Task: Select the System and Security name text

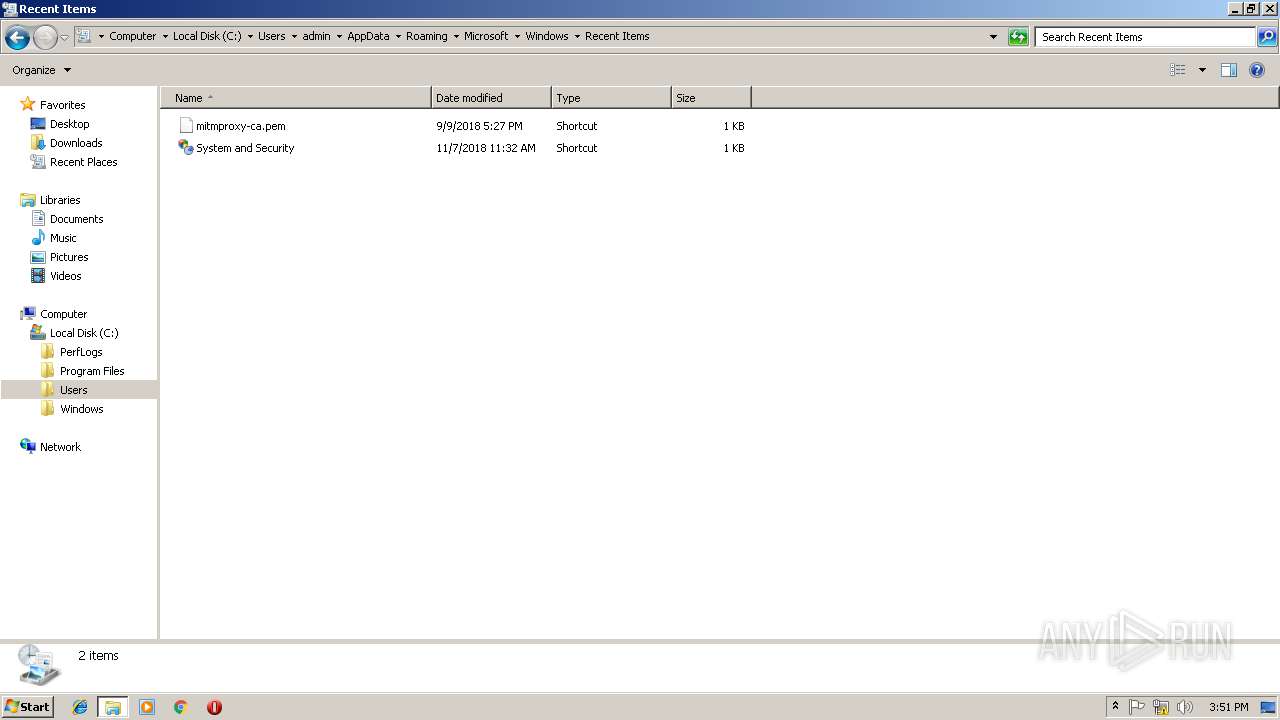Action: pyautogui.click(x=245, y=148)
